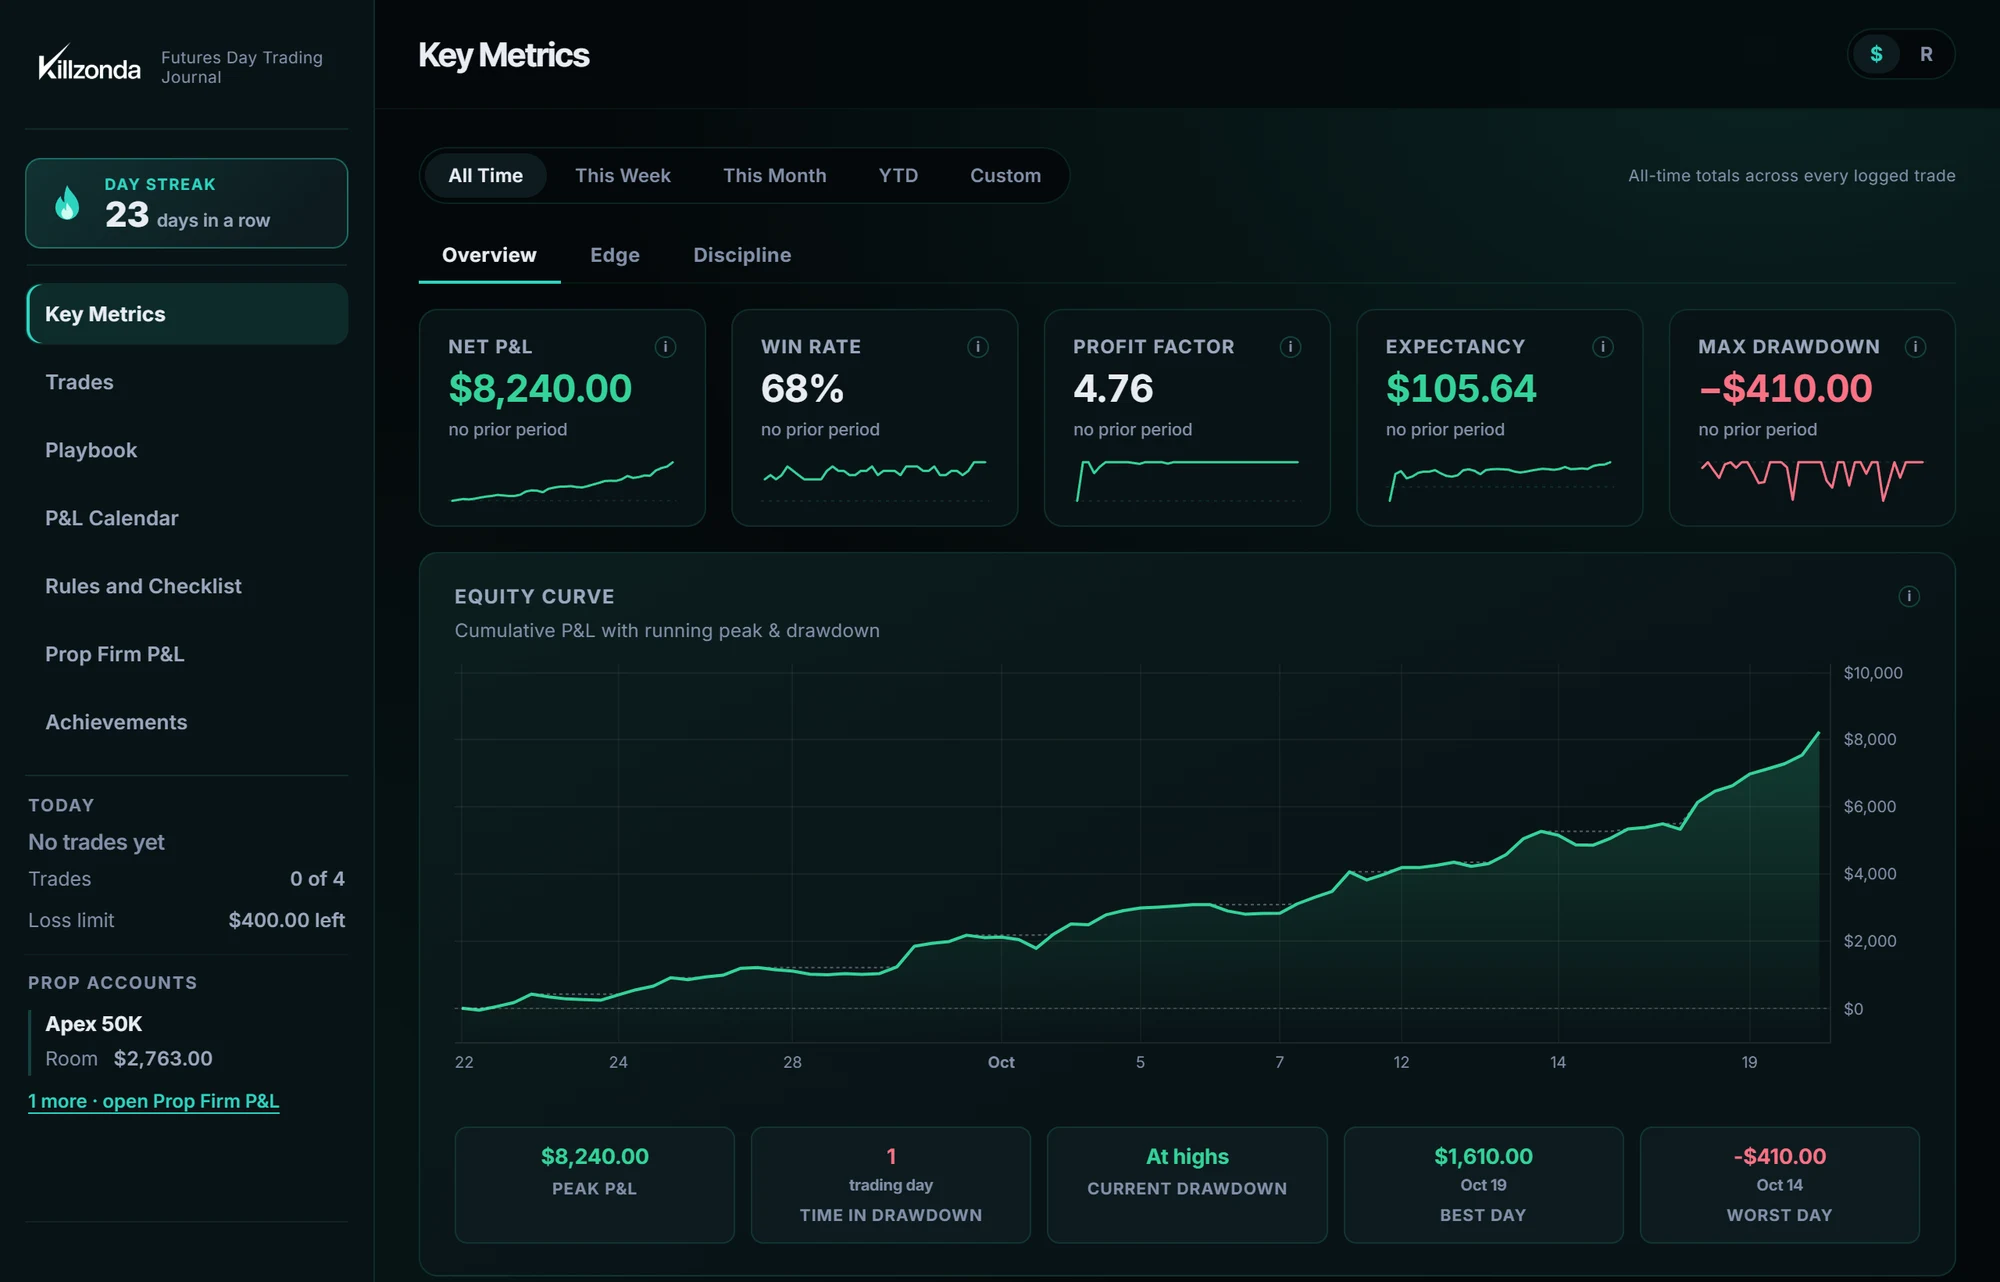This screenshot has width=2000, height=1282.
Task: Open Rules and Checklist page
Action: coord(187,586)
